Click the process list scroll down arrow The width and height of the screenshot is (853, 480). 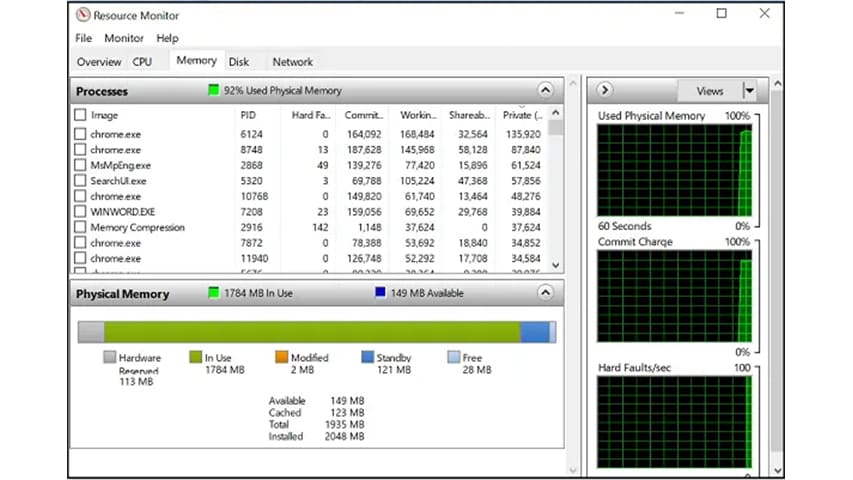click(555, 265)
